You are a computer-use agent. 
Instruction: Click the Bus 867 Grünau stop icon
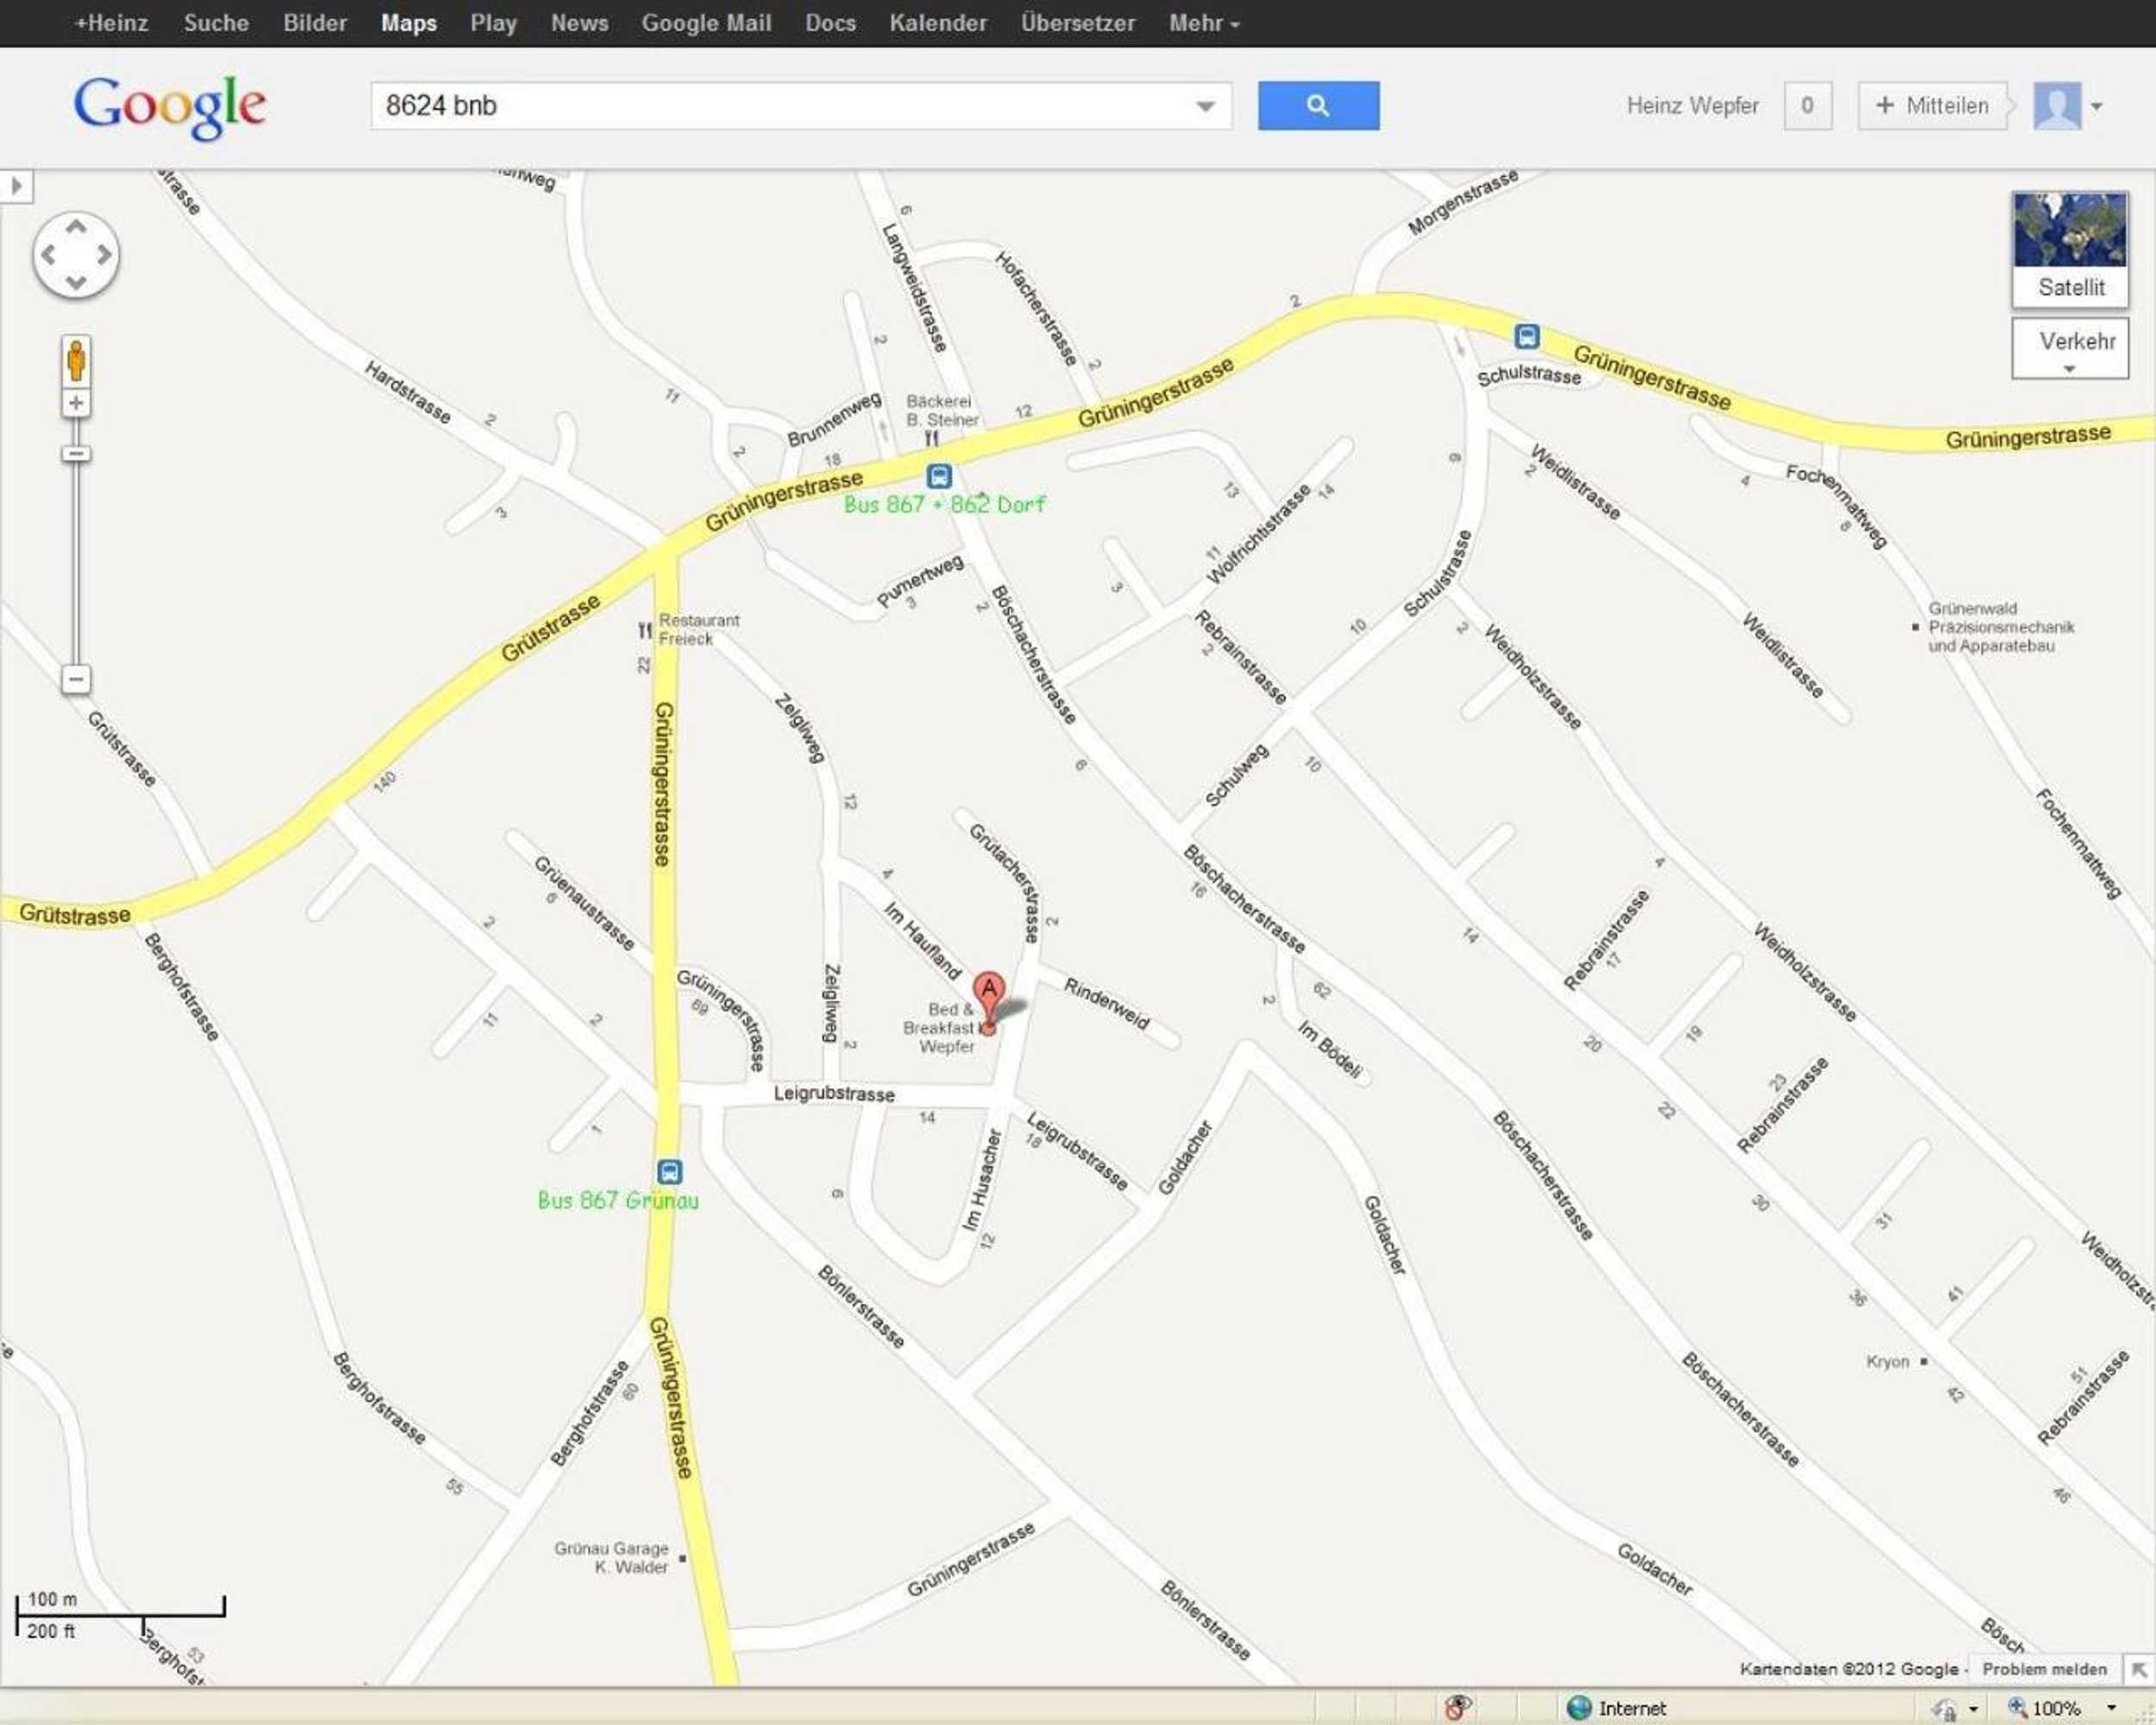tap(669, 1171)
